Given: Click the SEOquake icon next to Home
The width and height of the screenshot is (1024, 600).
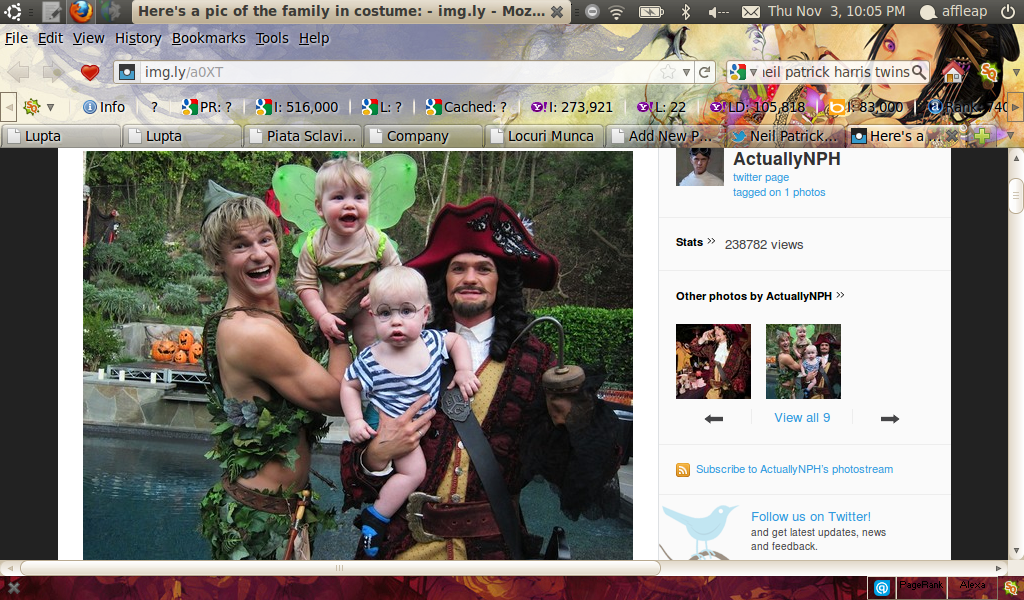Looking at the screenshot, I should coord(989,72).
